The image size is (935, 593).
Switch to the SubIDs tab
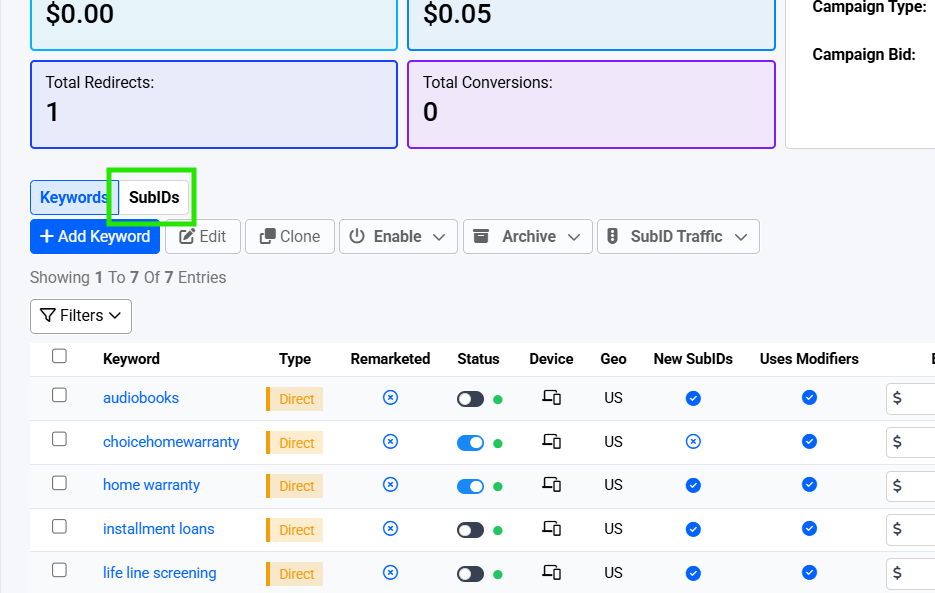[x=154, y=197]
